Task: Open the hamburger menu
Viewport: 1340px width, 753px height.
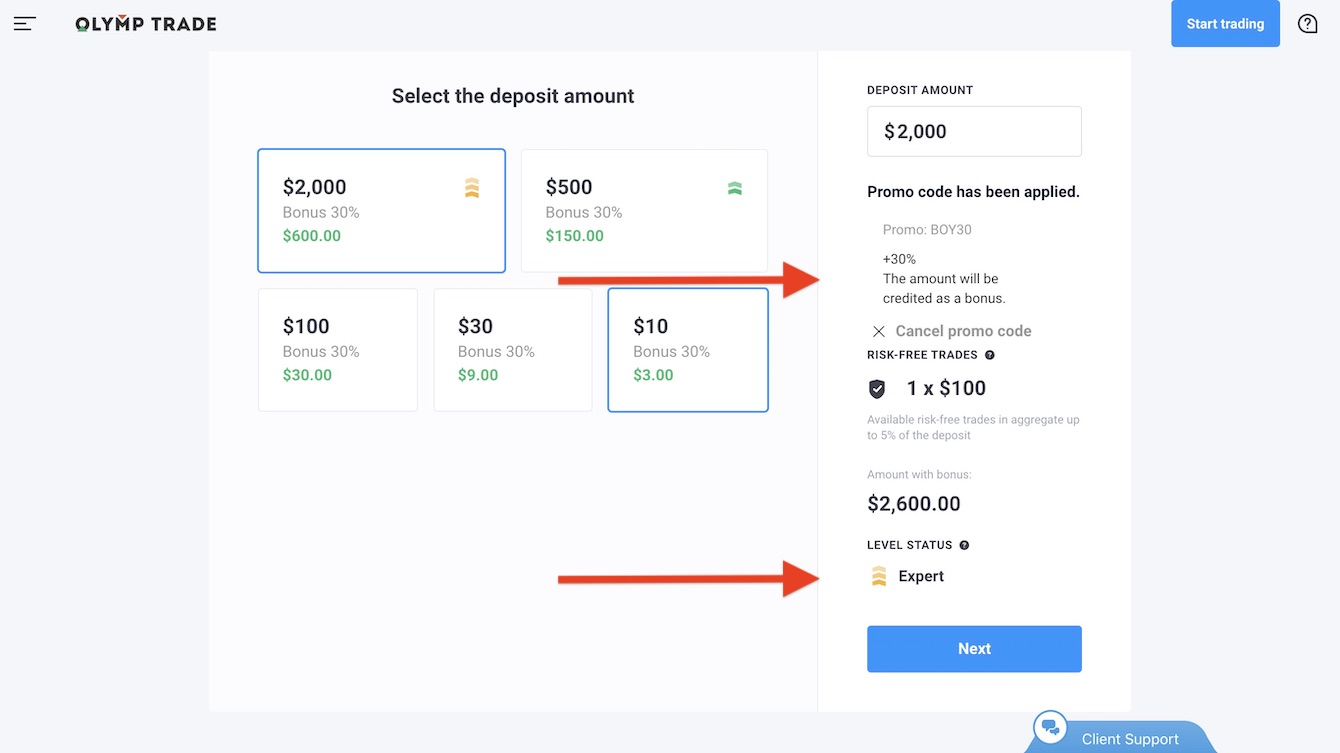Action: [25, 24]
